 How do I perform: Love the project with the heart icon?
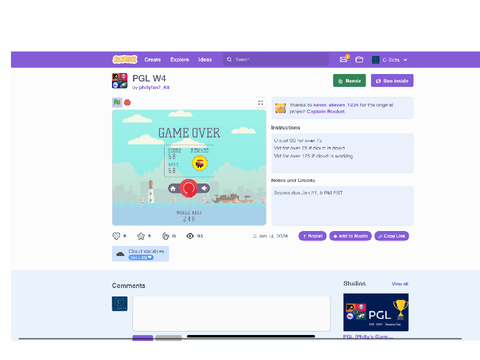coord(116,236)
